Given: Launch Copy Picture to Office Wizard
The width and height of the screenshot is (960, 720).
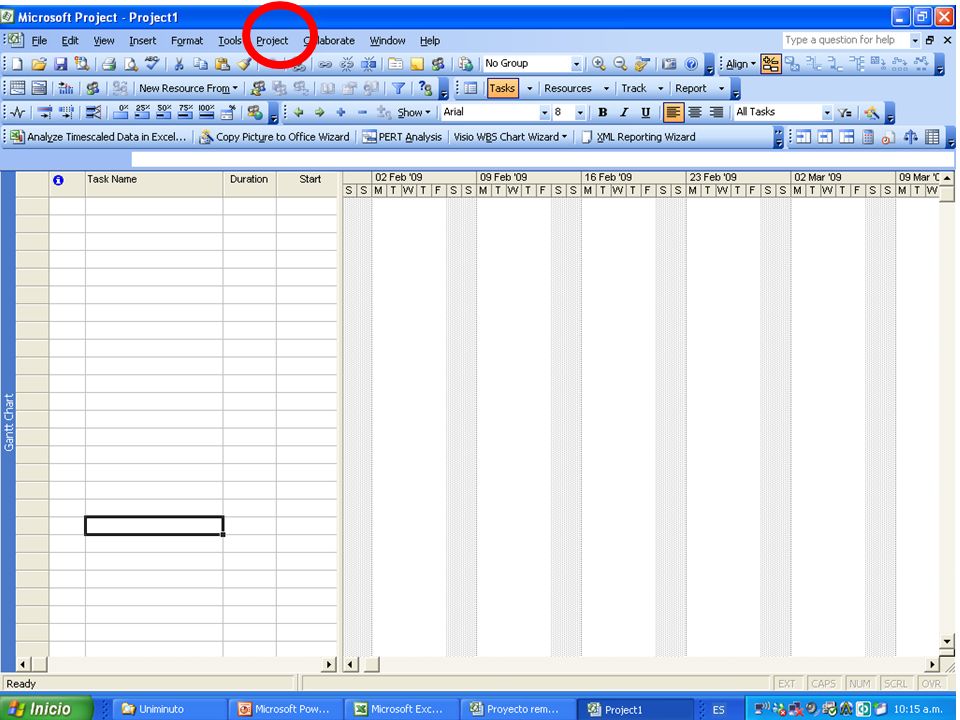Looking at the screenshot, I should (274, 137).
